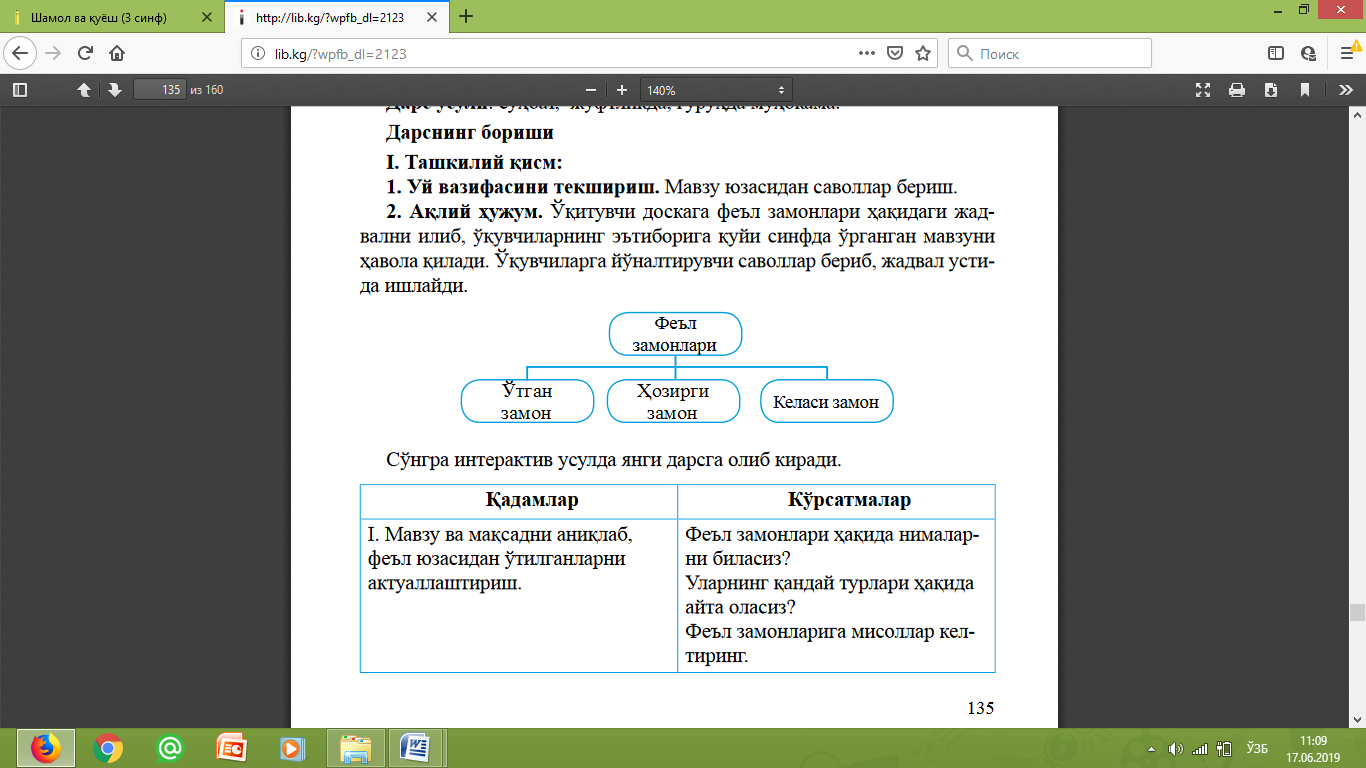This screenshot has height=768, width=1366.
Task: Open the network signal tray icon
Action: pyautogui.click(x=1199, y=748)
